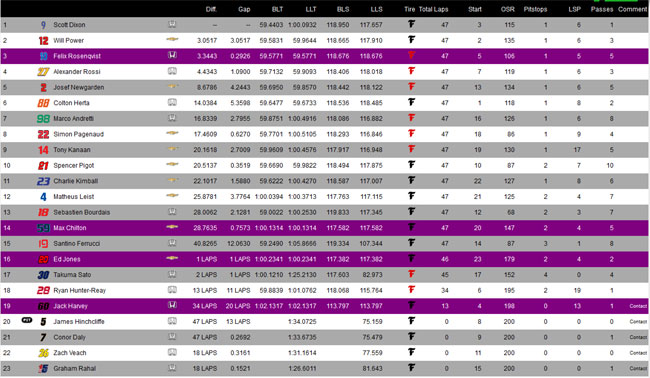Click Ryan Hunter-Reay's number 28 icon
The image size is (650, 378).
point(43,290)
